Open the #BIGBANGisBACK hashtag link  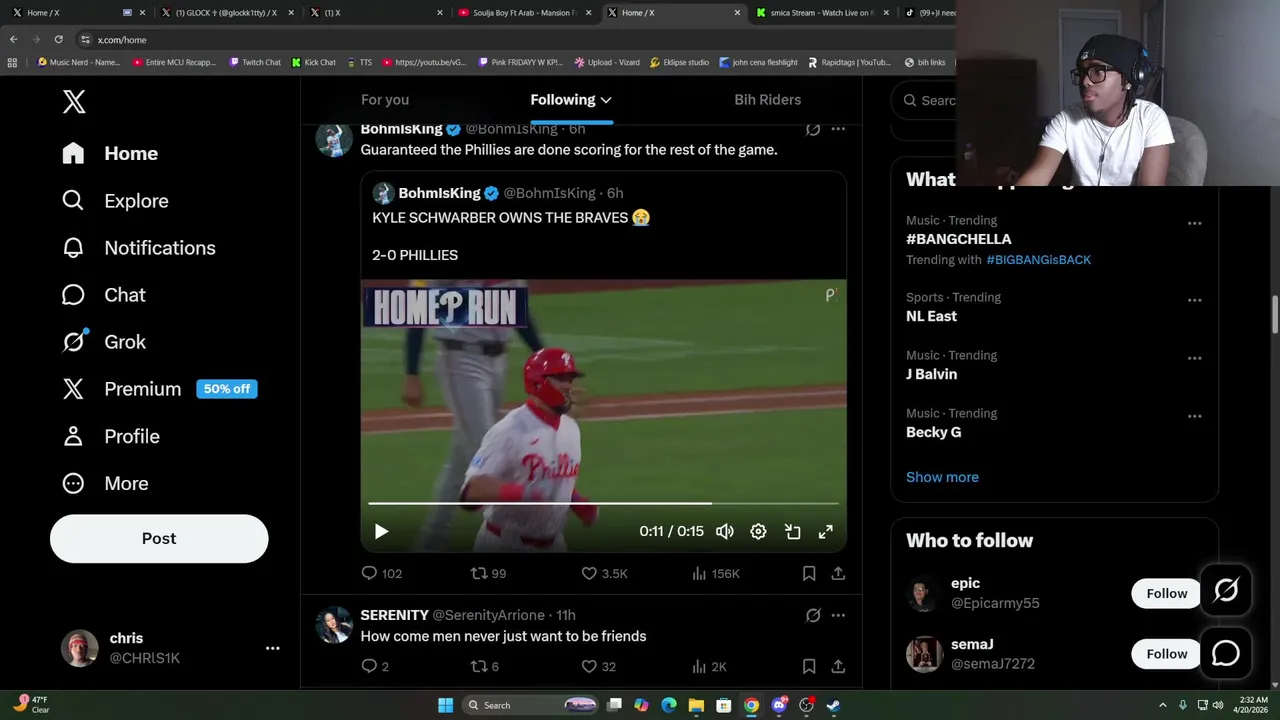(x=1038, y=259)
